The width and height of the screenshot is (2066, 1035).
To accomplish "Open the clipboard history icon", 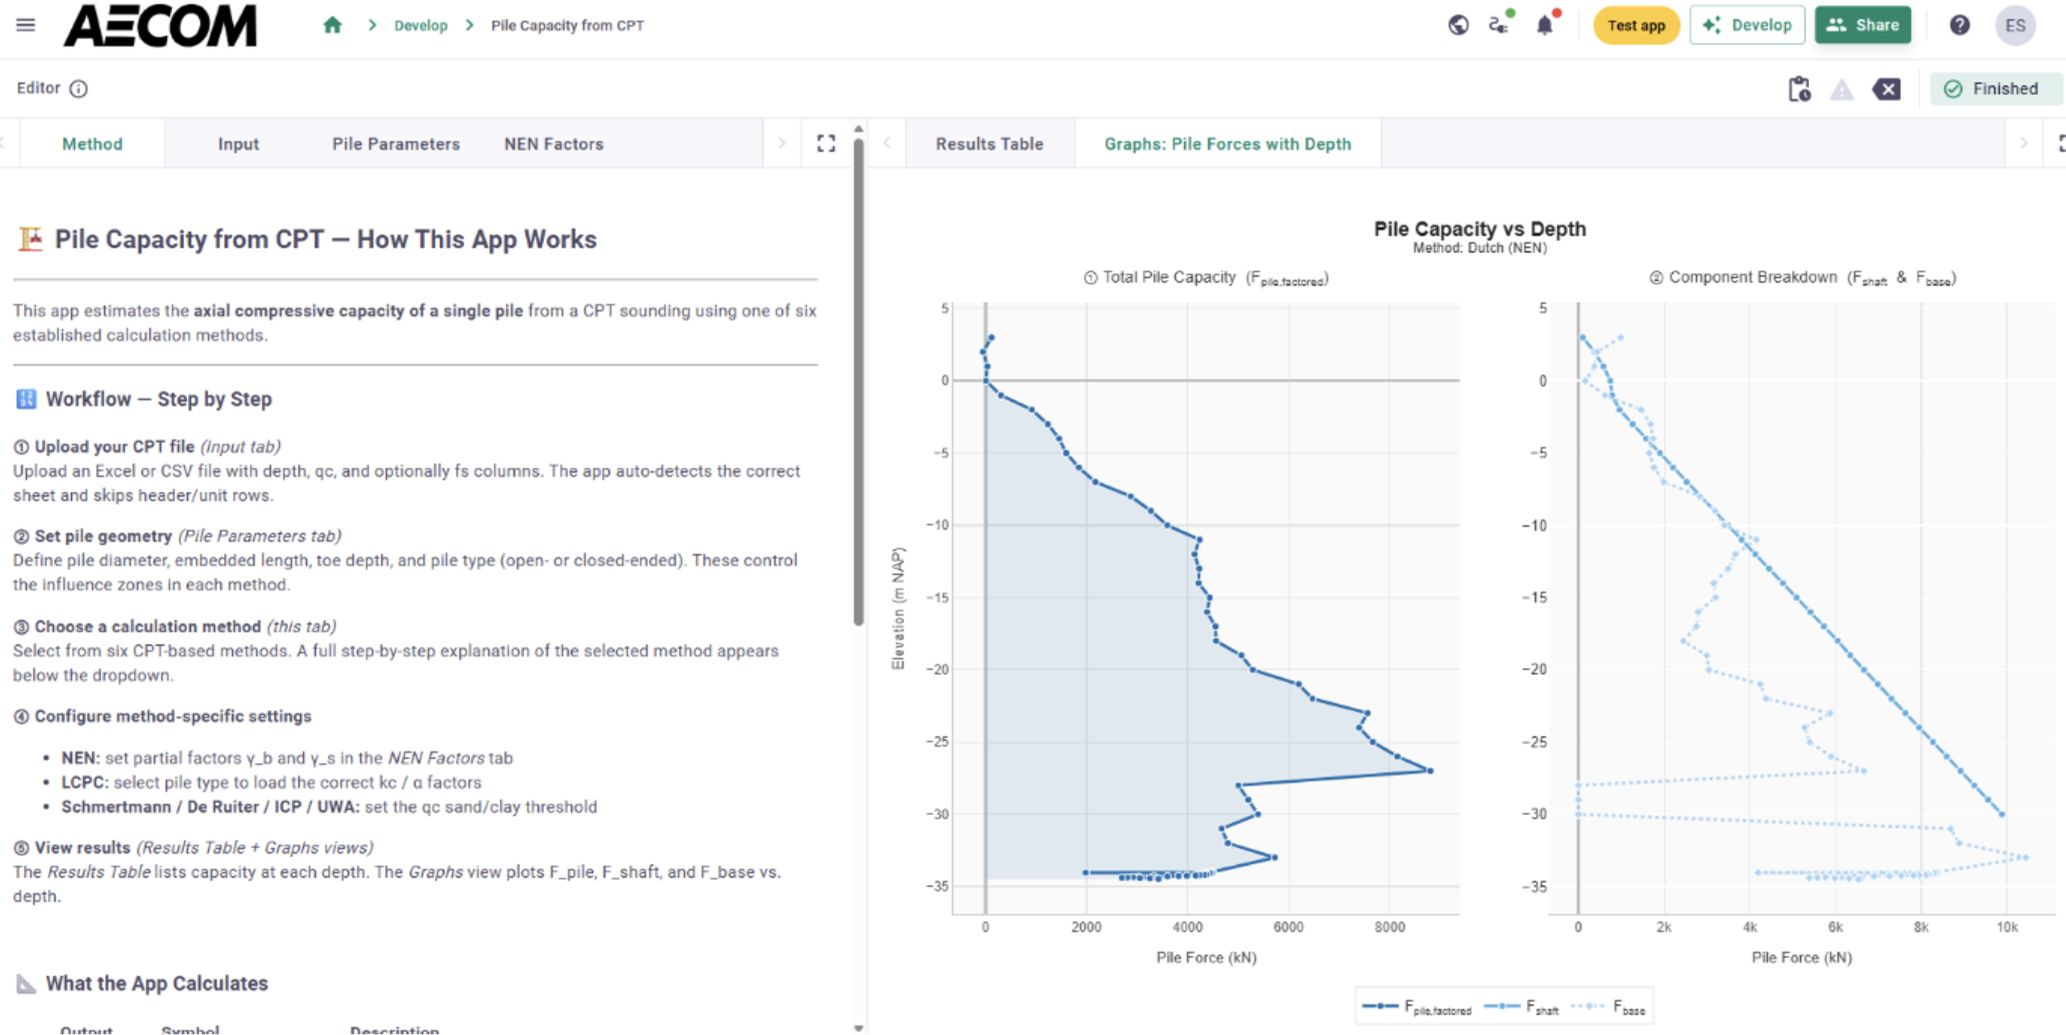I will tap(1799, 89).
